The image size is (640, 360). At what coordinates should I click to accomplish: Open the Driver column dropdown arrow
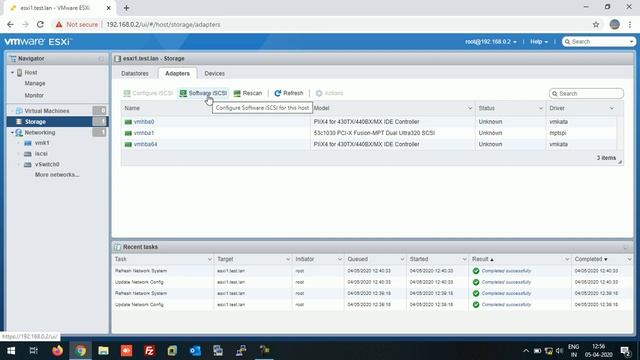pyautogui.click(x=611, y=108)
